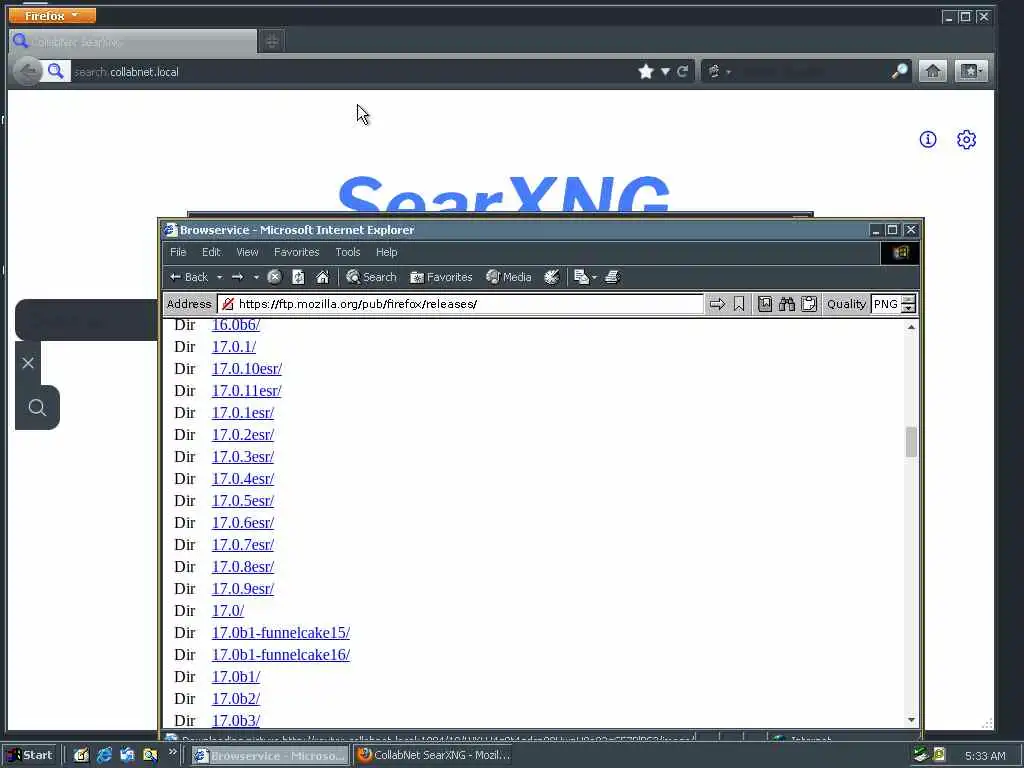Click the Firefox reload icon

coord(682,71)
